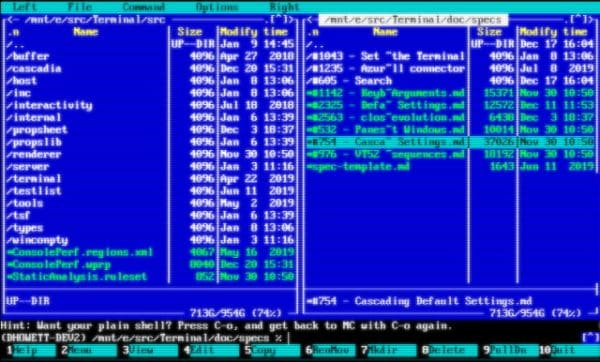This screenshot has width=600, height=362.
Task: Open the File menu
Action: pyautogui.click(x=80, y=7)
